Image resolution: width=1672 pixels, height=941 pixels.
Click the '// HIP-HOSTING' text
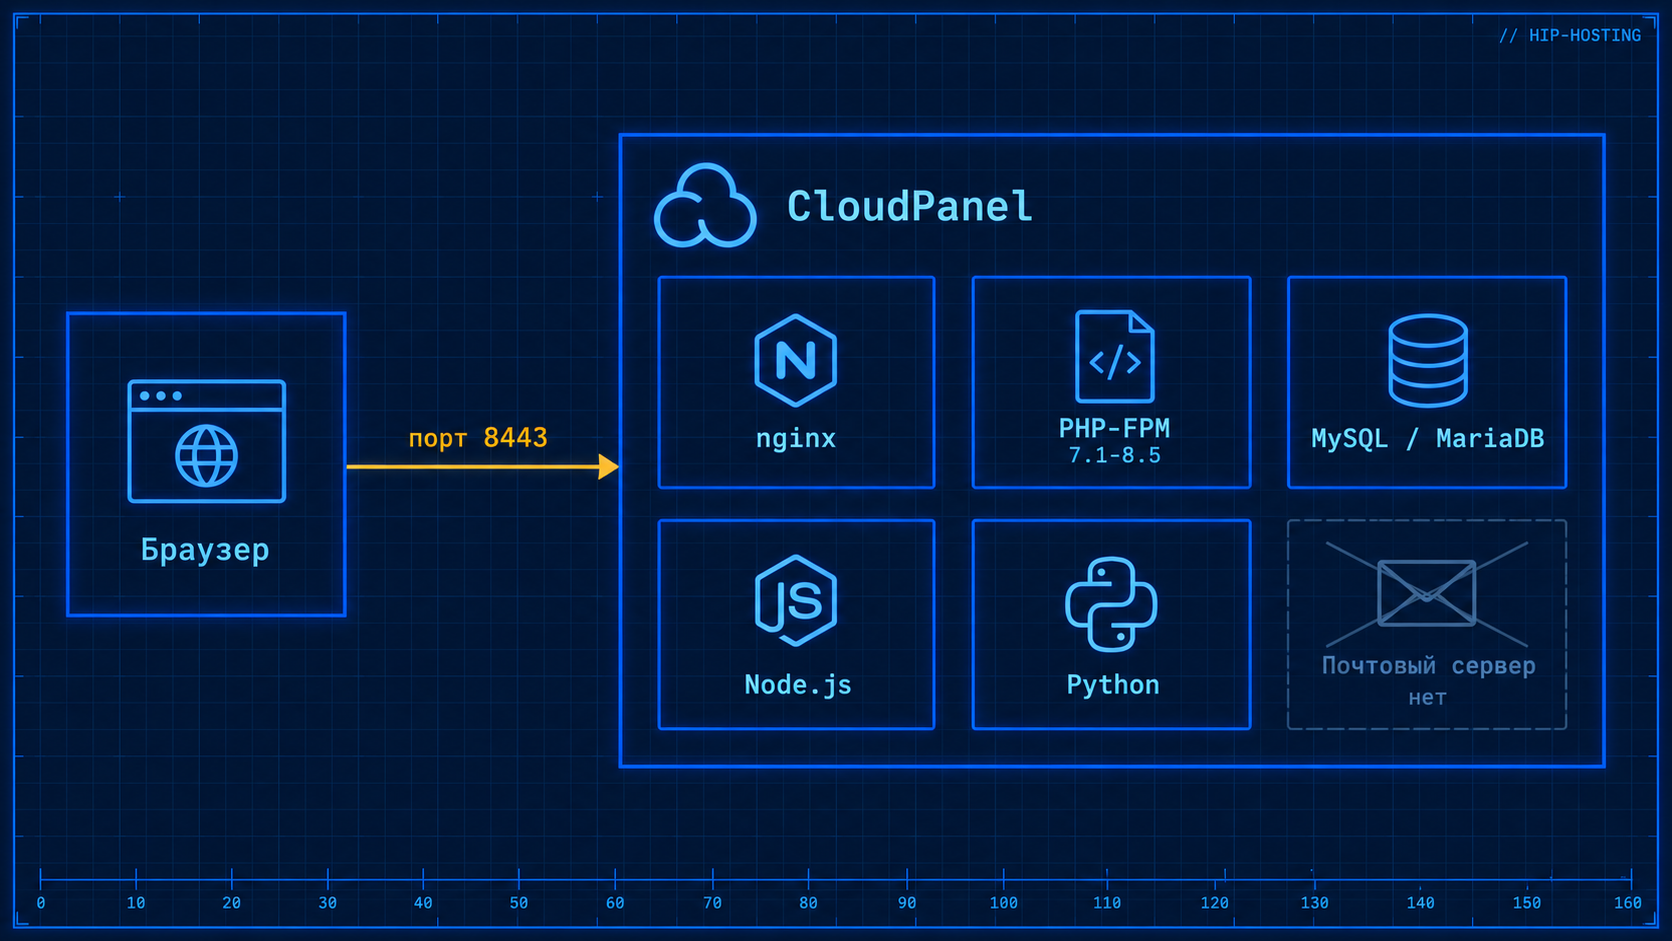(1570, 36)
